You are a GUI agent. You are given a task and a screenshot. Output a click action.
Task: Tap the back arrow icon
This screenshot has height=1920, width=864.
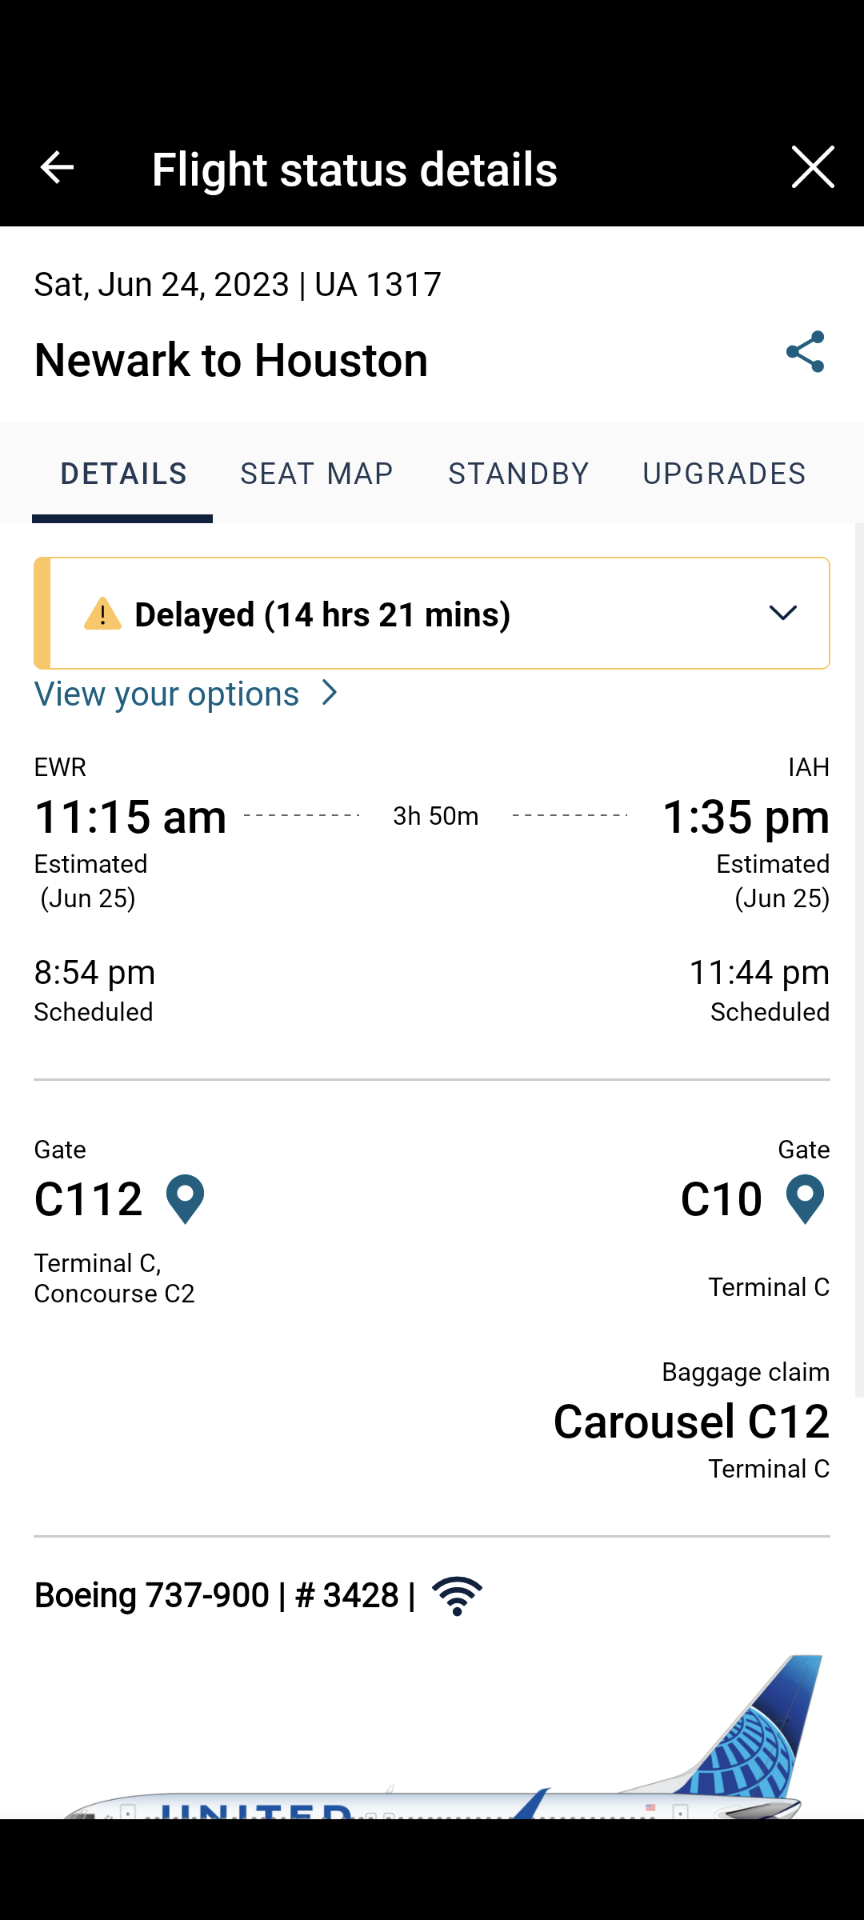pyautogui.click(x=57, y=168)
